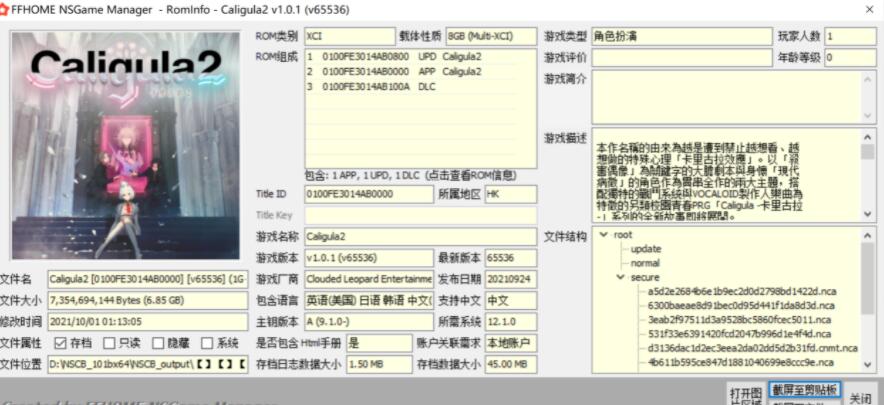Click the Title ID field 0100FE3014AB0000
884x405 pixels.
pyautogui.click(x=369, y=194)
